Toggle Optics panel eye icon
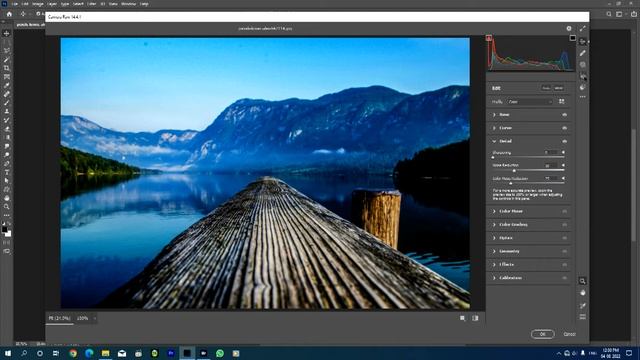The height and width of the screenshot is (360, 640). (x=564, y=238)
